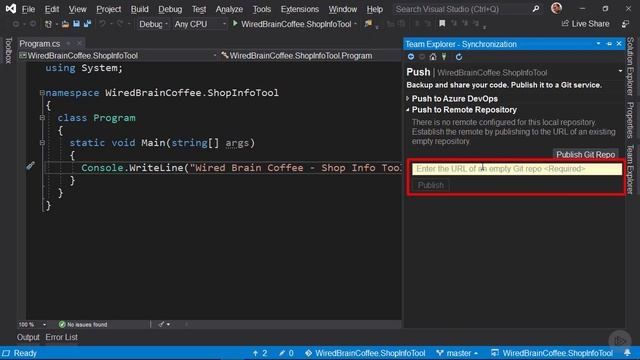This screenshot has height=360, width=640.
Task: Click the empty Git repo URL field
Action: pos(517,169)
